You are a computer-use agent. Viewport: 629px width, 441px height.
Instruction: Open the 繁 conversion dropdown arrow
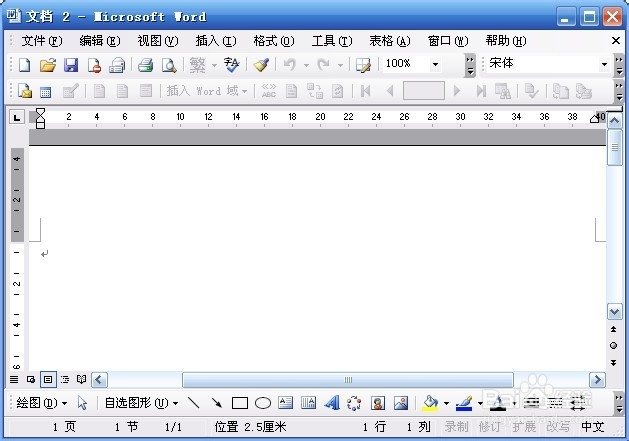pyautogui.click(x=215, y=65)
